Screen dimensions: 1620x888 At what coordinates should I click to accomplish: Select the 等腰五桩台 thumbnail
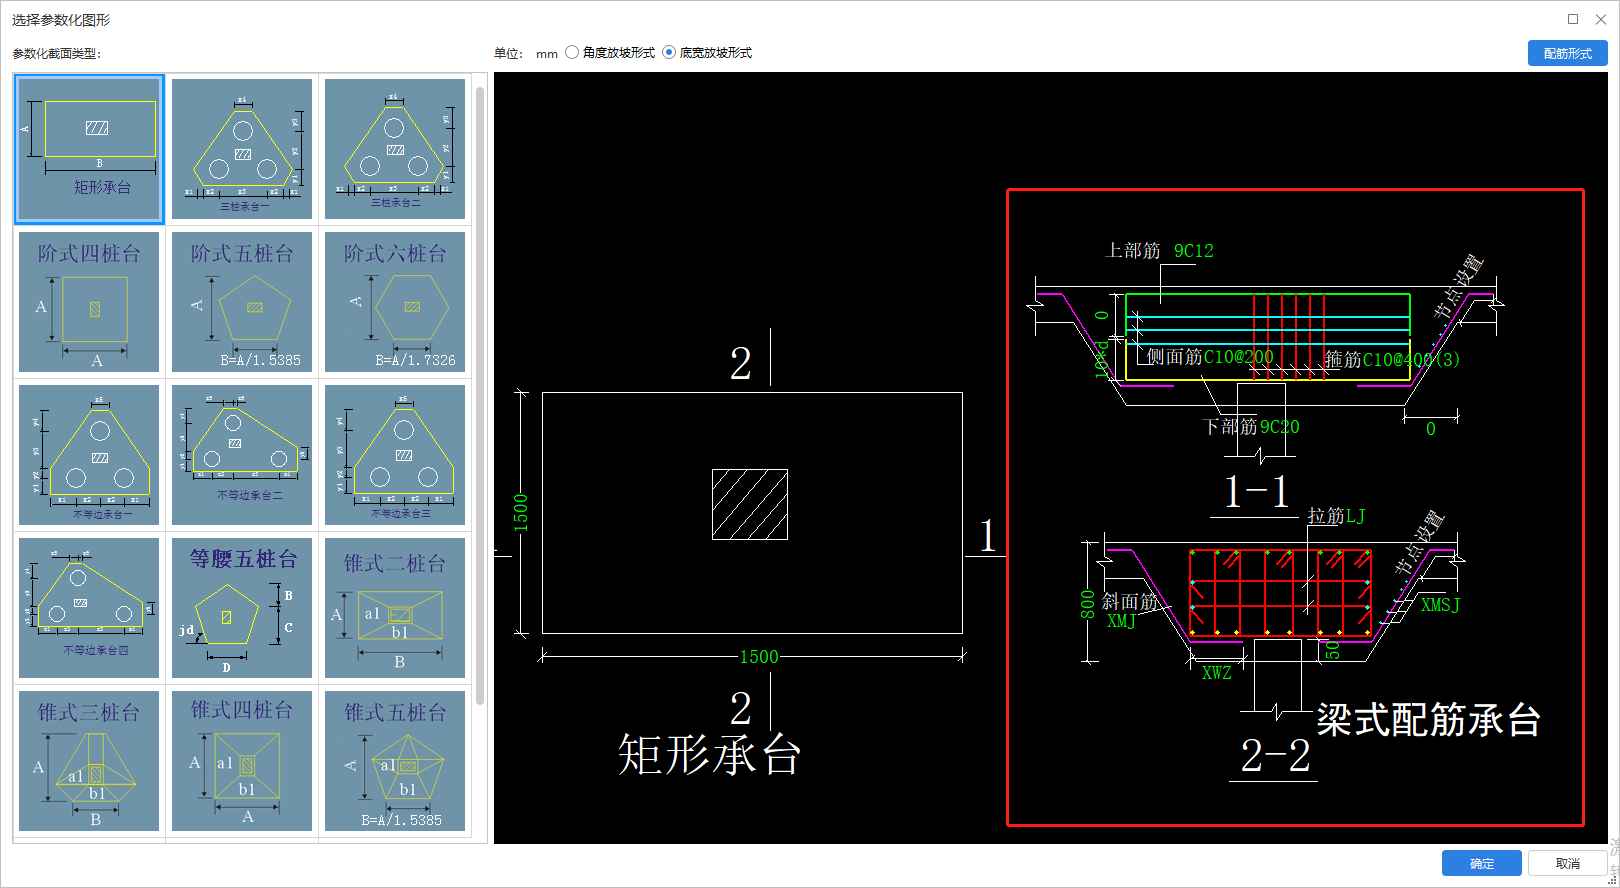click(x=242, y=608)
